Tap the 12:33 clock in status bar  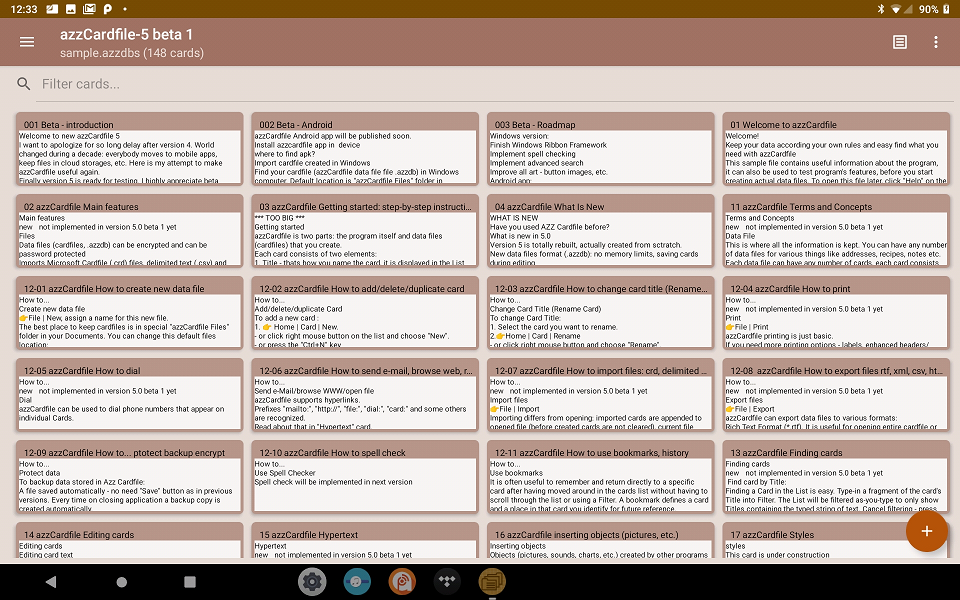click(x=24, y=9)
